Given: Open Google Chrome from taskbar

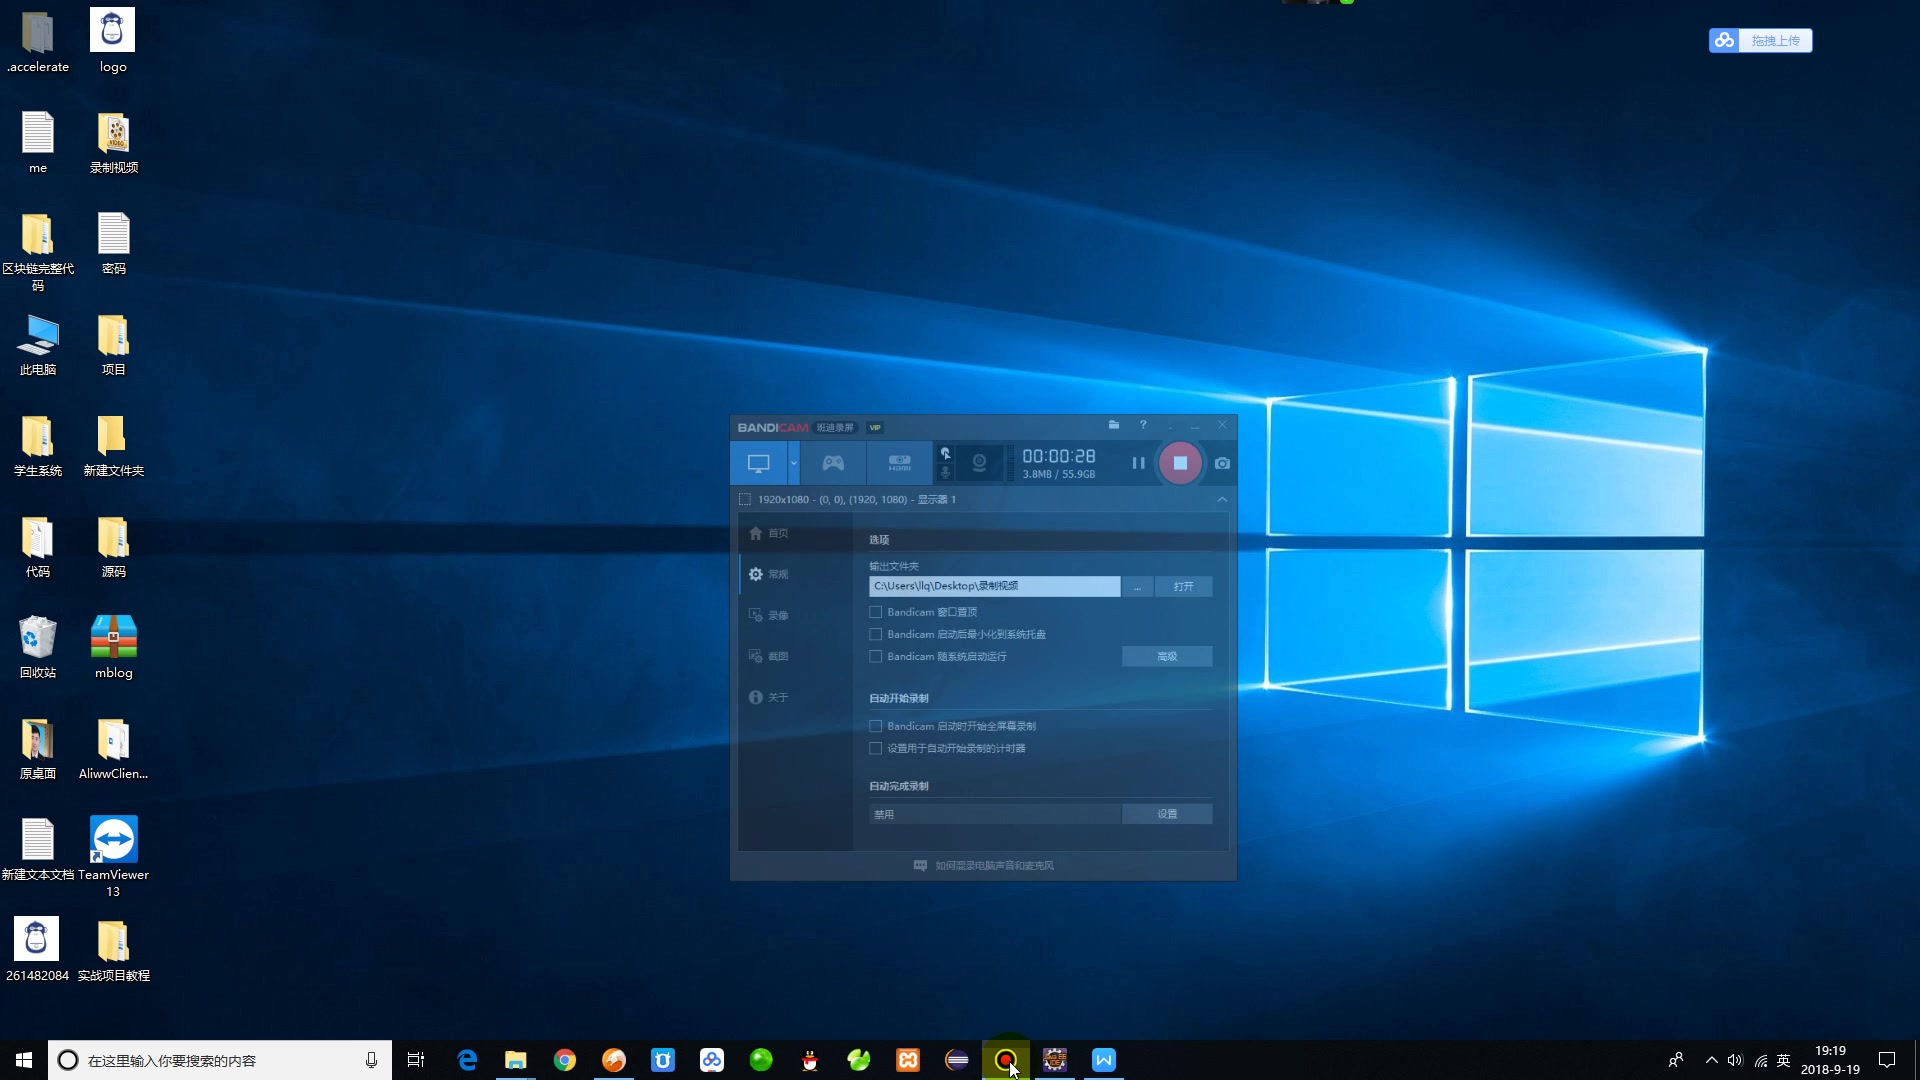Looking at the screenshot, I should tap(565, 1060).
